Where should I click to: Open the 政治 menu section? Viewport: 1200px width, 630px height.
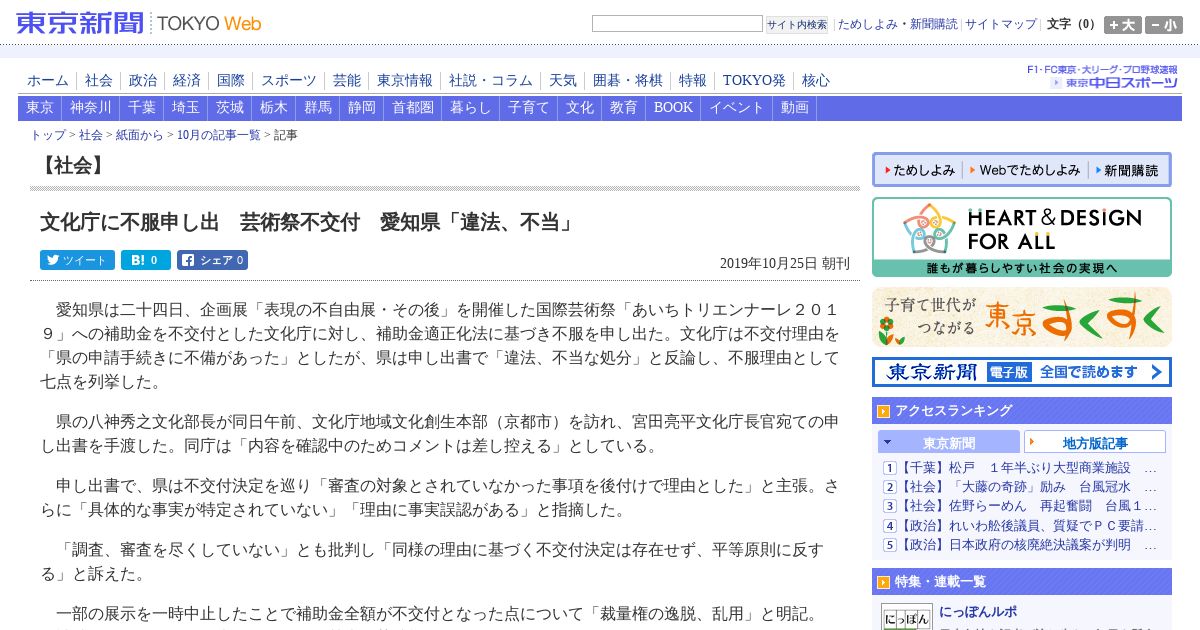coord(143,80)
